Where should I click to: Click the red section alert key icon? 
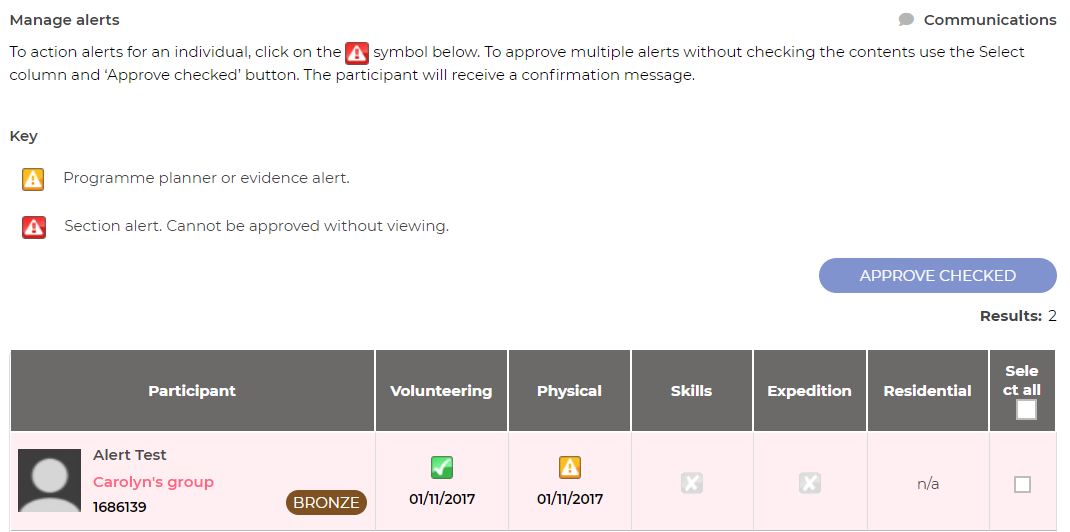[x=33, y=227]
